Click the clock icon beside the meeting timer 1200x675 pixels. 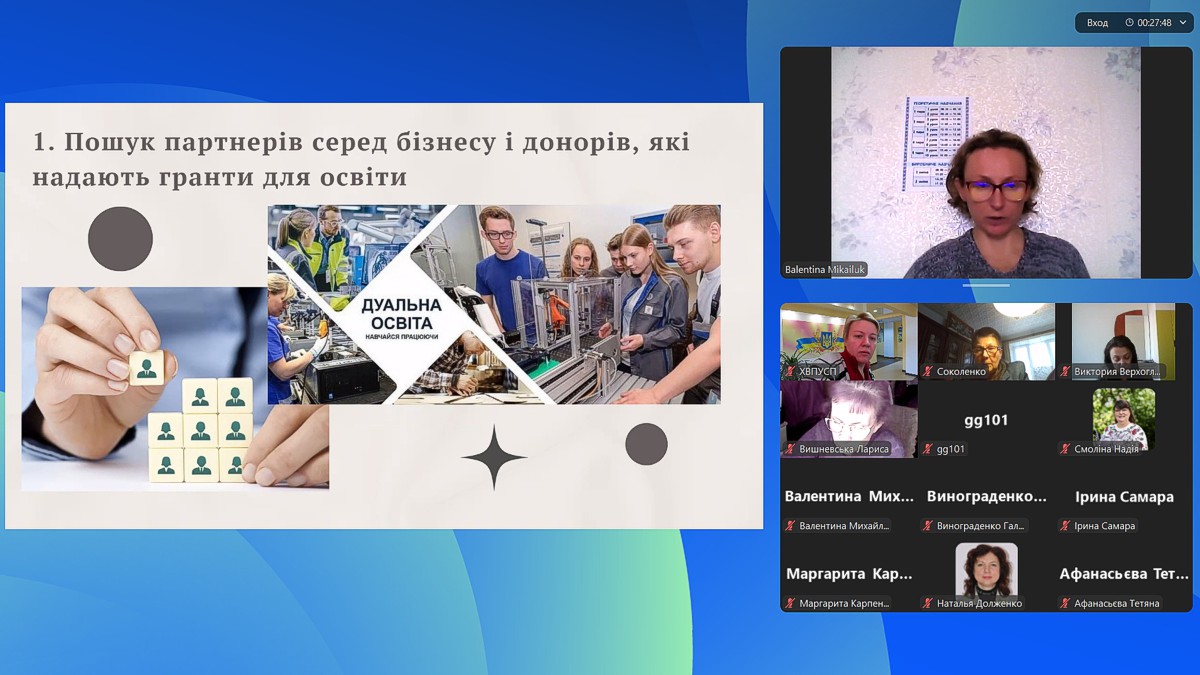1129,23
